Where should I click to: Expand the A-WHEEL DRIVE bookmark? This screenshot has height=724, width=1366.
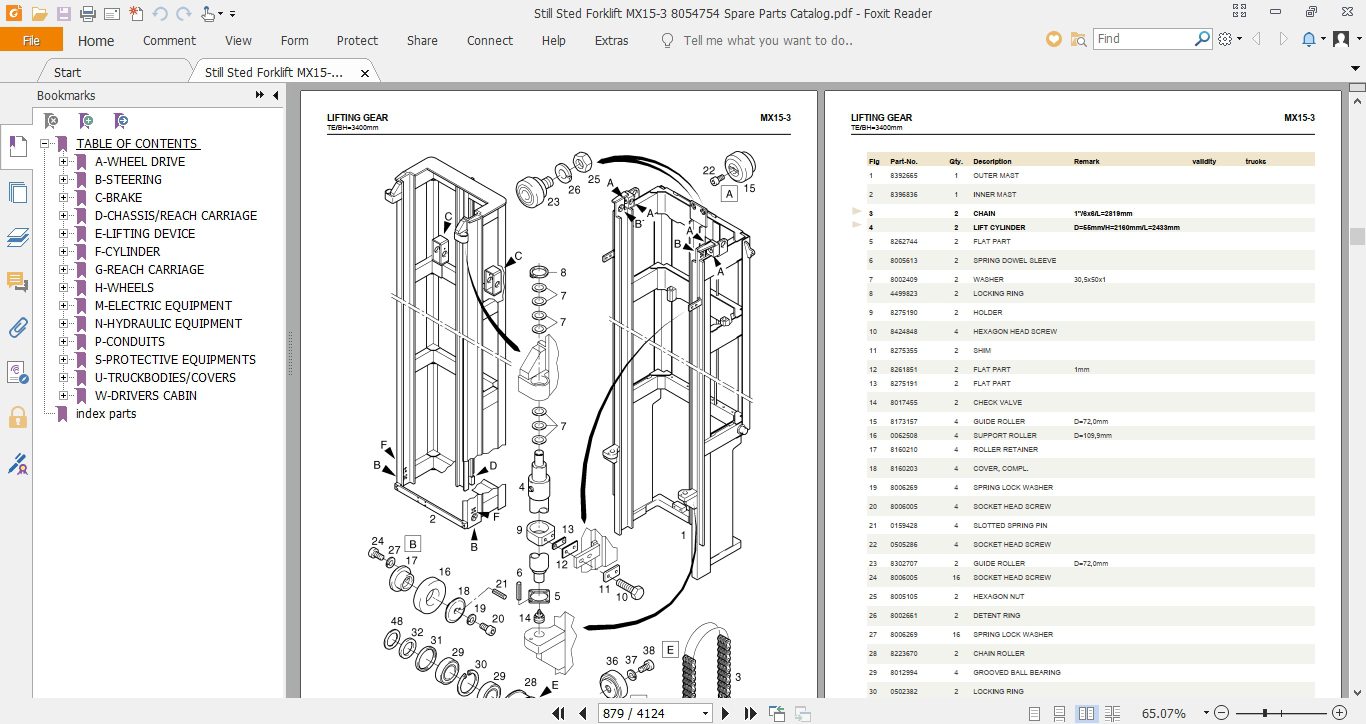[63, 162]
